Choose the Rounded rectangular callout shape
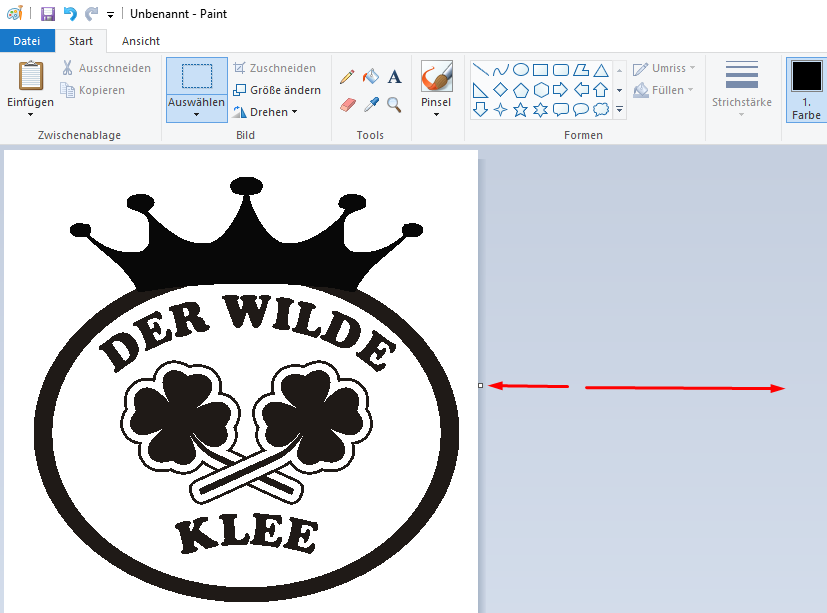The width and height of the screenshot is (827, 613). coord(561,110)
